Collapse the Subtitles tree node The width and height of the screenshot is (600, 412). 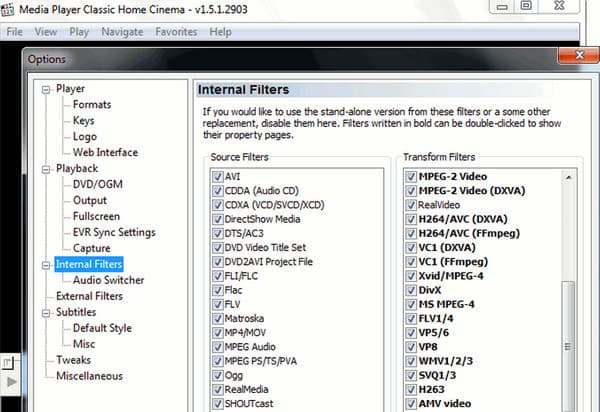46,313
